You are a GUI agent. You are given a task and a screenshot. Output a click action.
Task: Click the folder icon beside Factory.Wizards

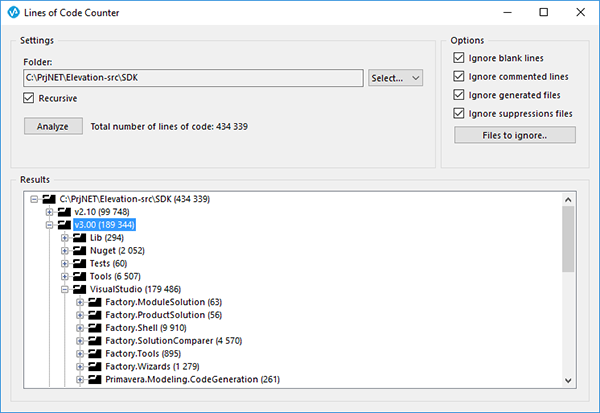(95, 366)
